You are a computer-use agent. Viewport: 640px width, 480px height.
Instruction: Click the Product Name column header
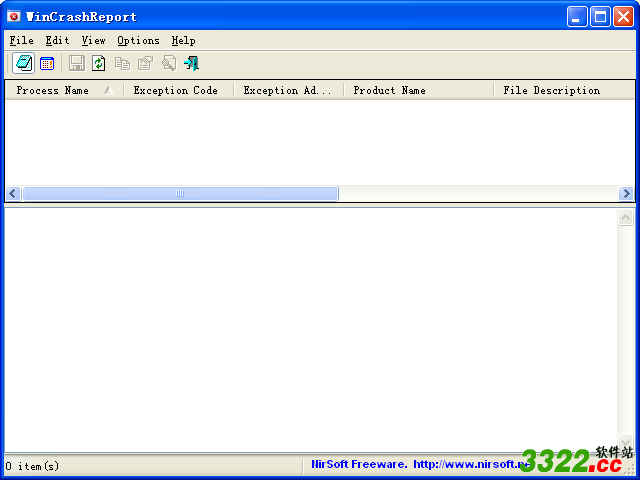pyautogui.click(x=389, y=90)
